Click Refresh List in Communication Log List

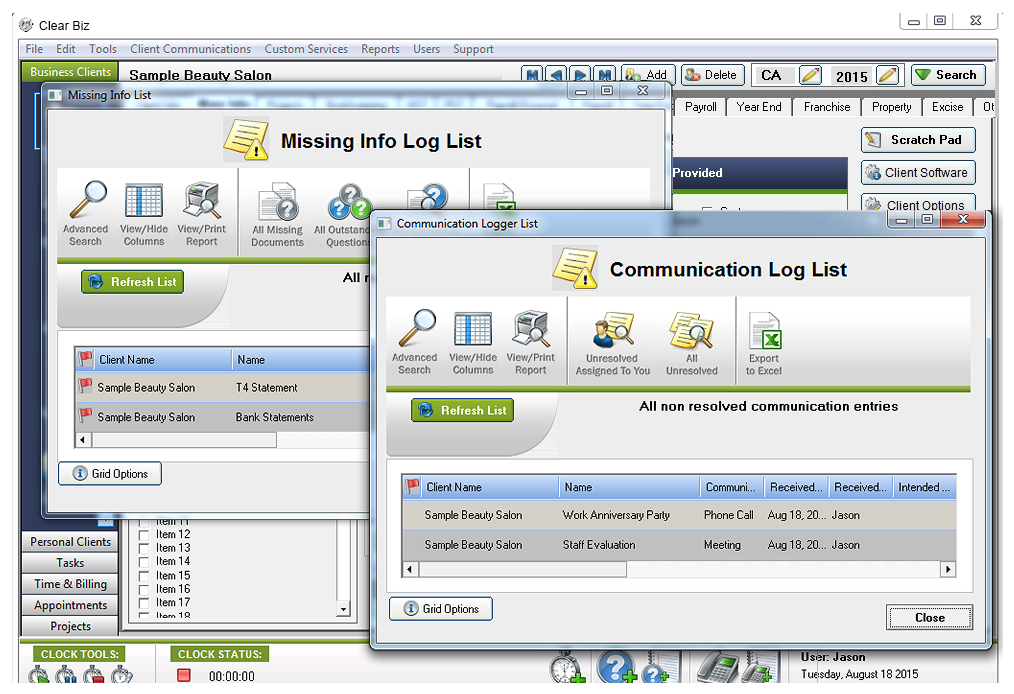[x=462, y=409]
